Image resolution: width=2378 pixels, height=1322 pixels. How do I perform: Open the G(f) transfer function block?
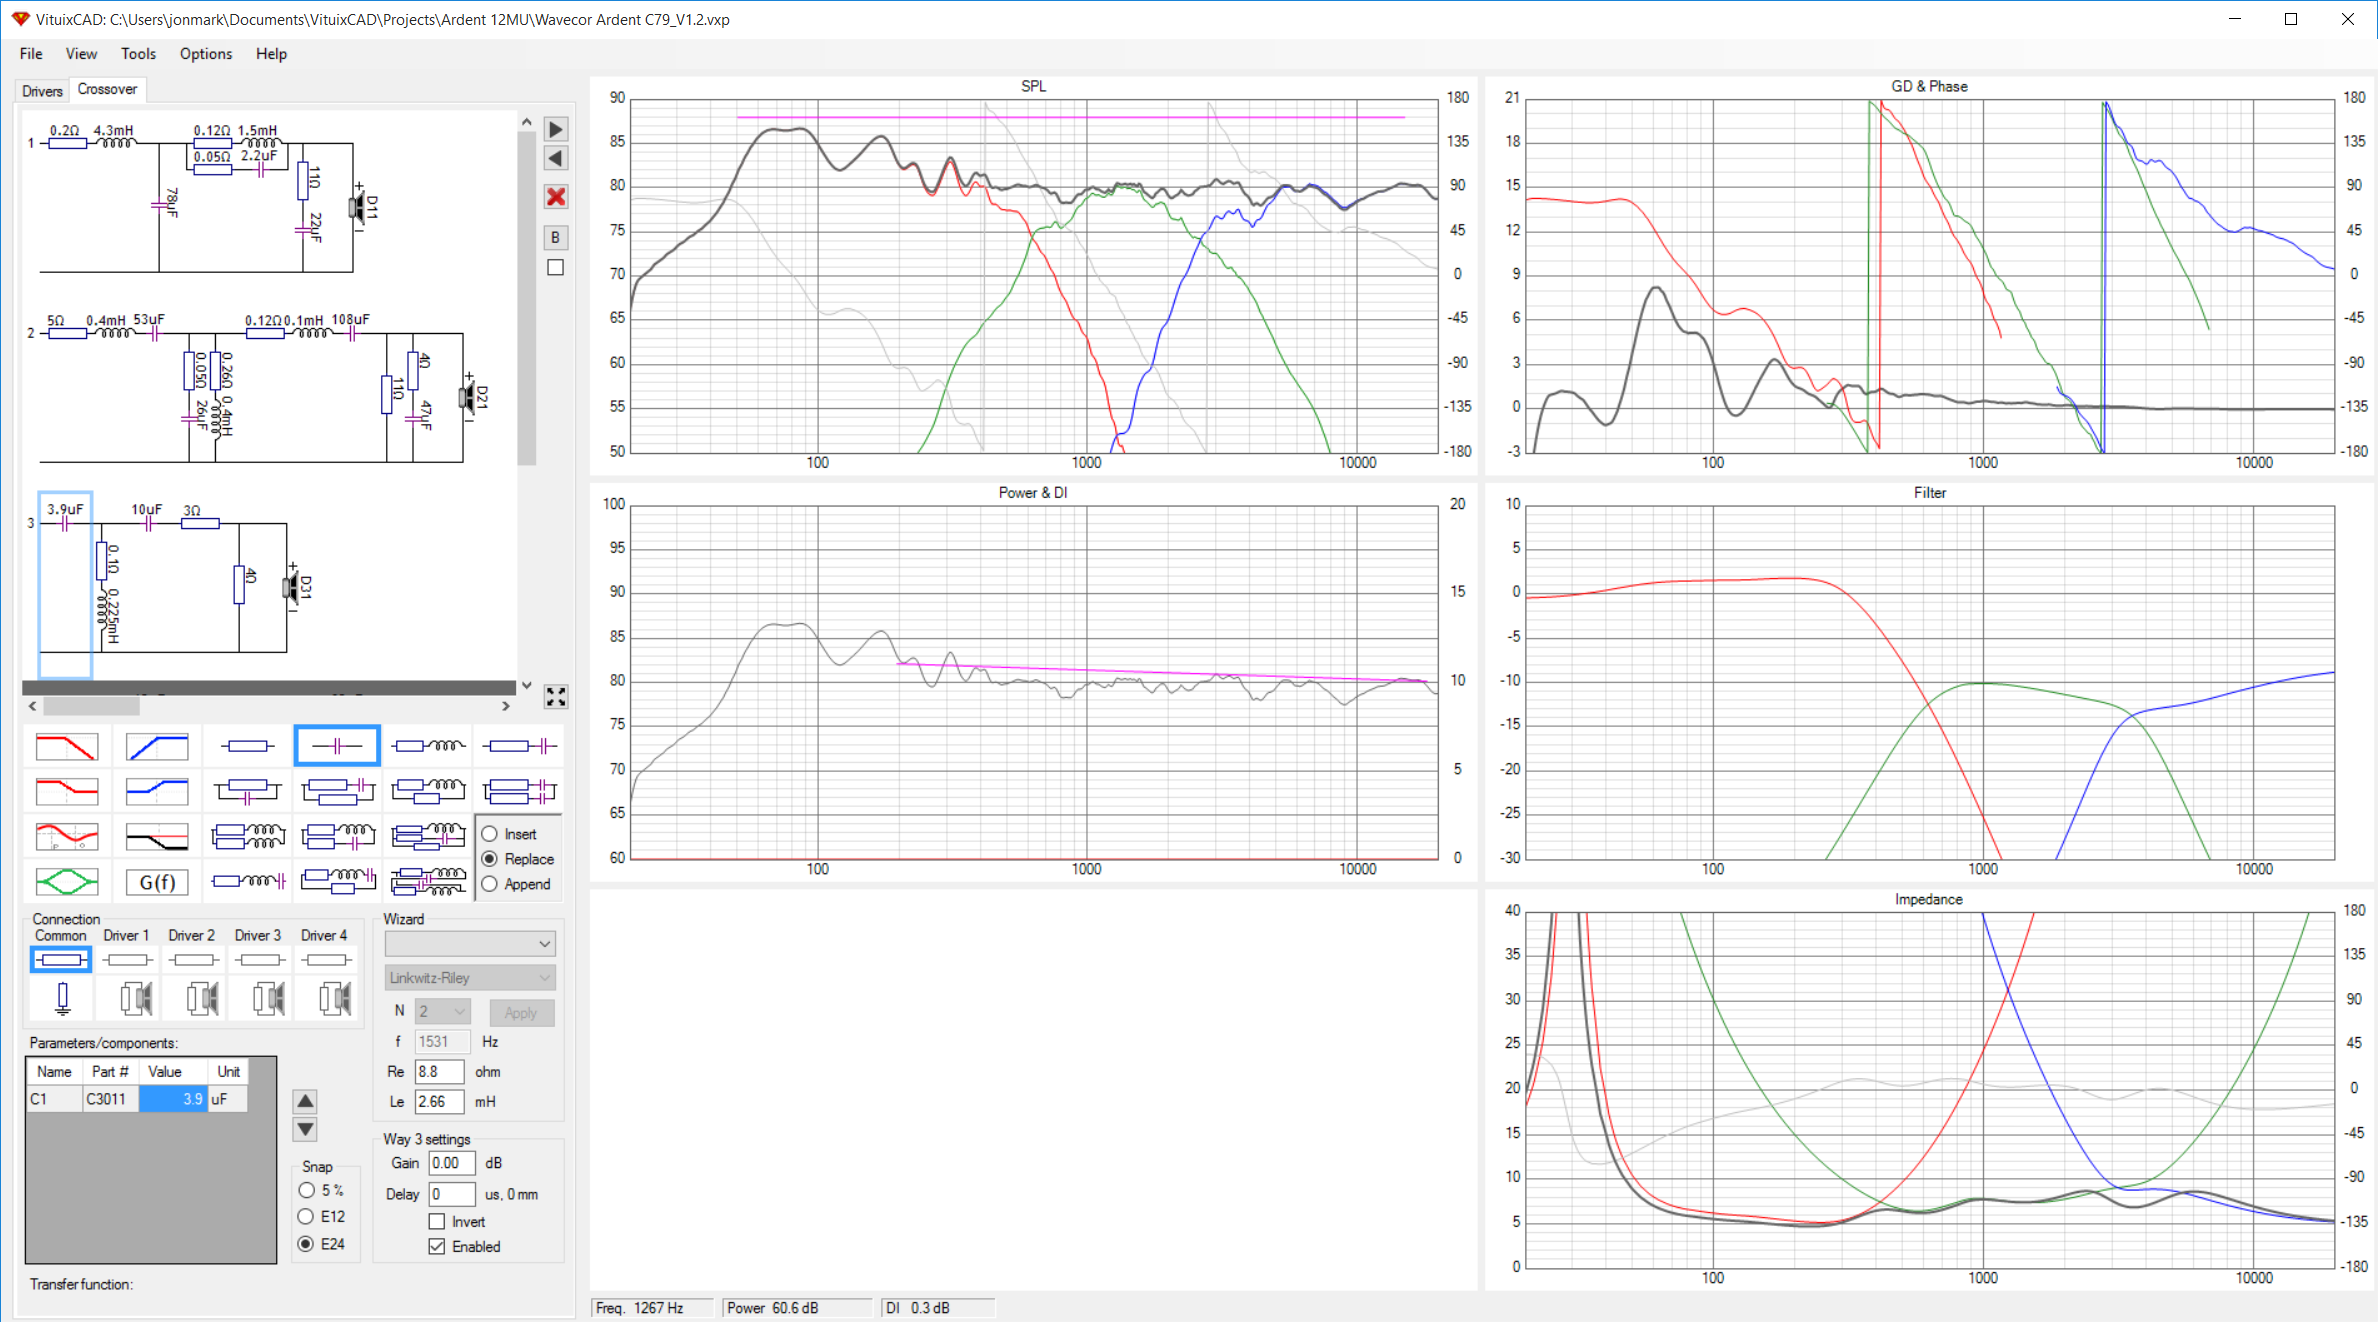tap(157, 881)
